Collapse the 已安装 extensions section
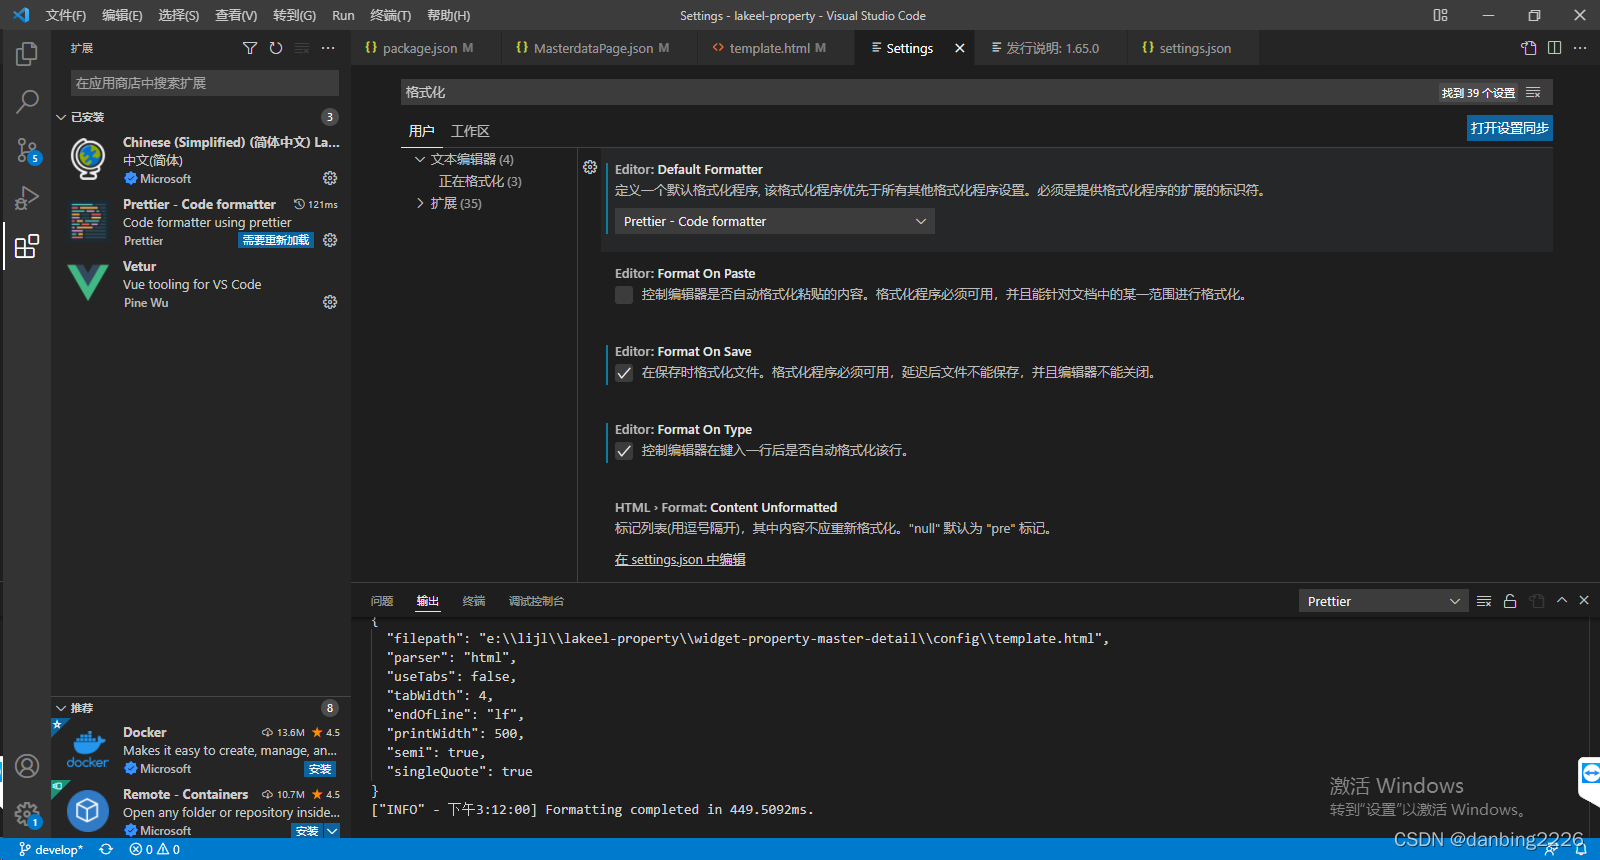The width and height of the screenshot is (1600, 860). [x=61, y=117]
